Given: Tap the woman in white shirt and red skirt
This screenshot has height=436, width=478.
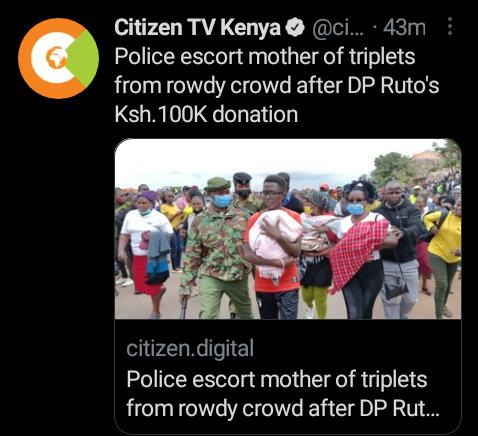Looking at the screenshot, I should pos(146,250).
